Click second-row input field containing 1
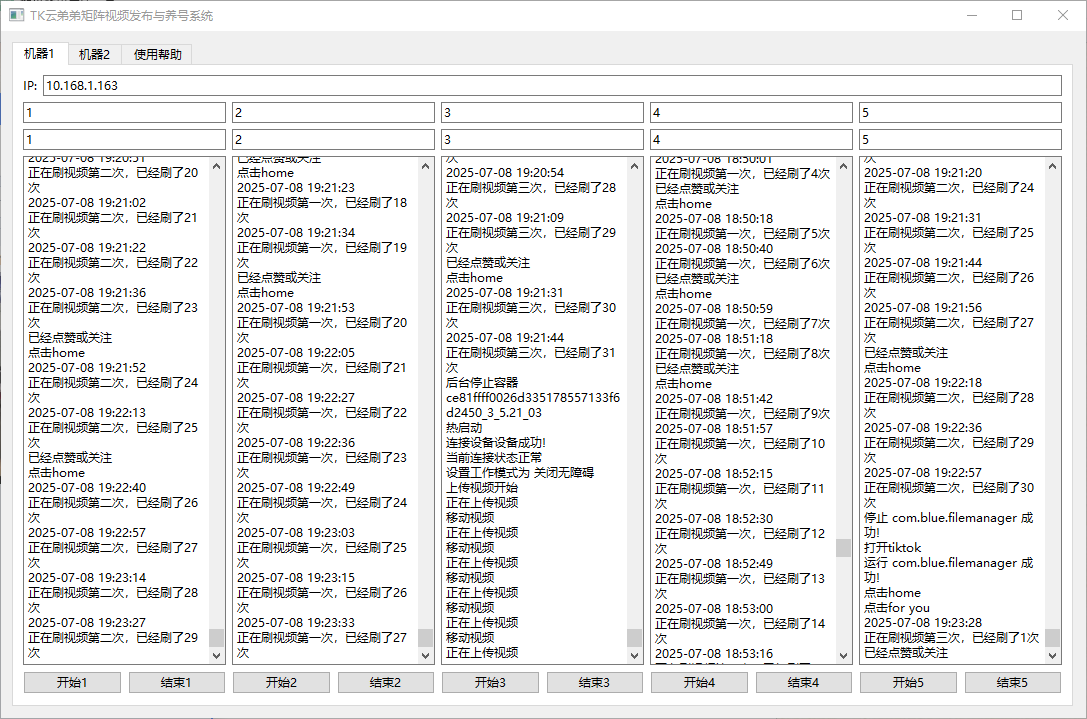1087x719 pixels. tap(124, 139)
